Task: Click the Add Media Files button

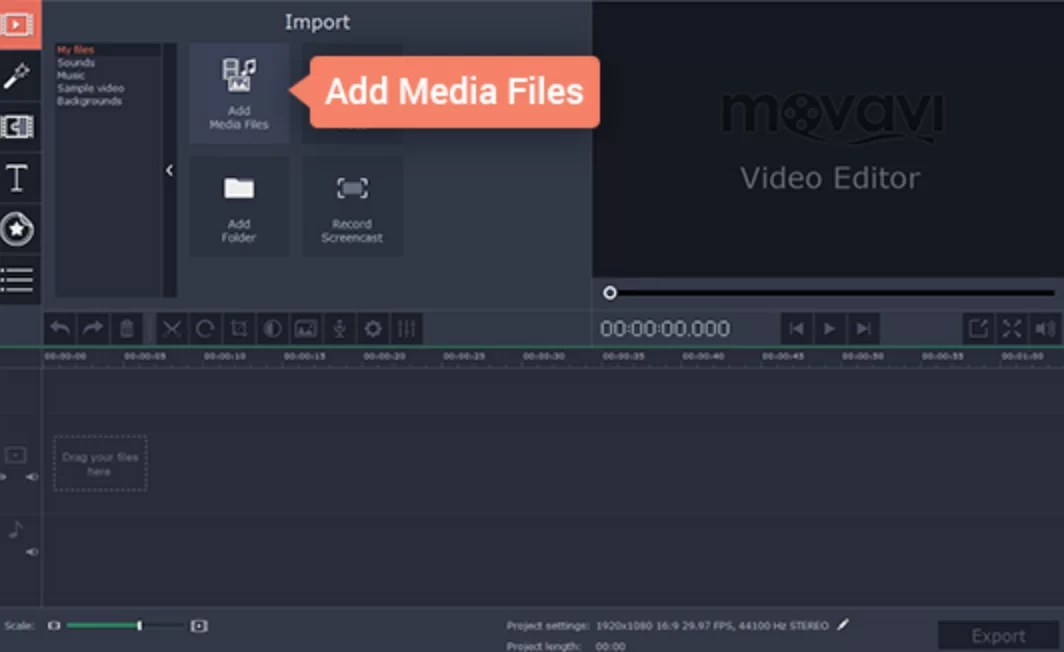Action: click(x=239, y=94)
